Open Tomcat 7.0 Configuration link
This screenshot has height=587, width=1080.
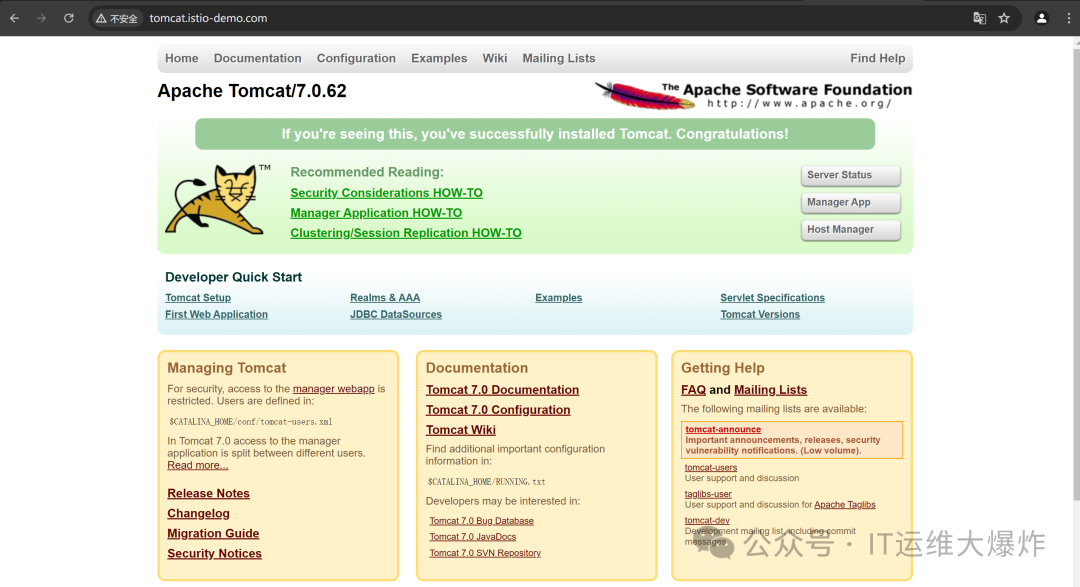(498, 410)
